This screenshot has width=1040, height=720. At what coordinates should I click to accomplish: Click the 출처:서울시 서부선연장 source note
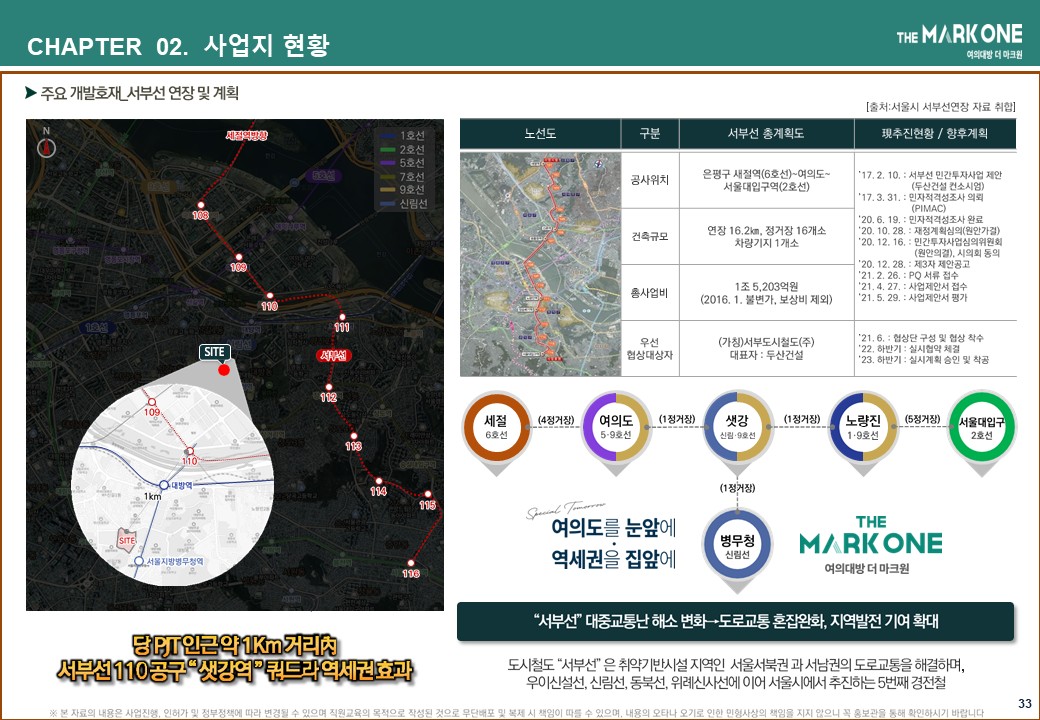[x=941, y=107]
